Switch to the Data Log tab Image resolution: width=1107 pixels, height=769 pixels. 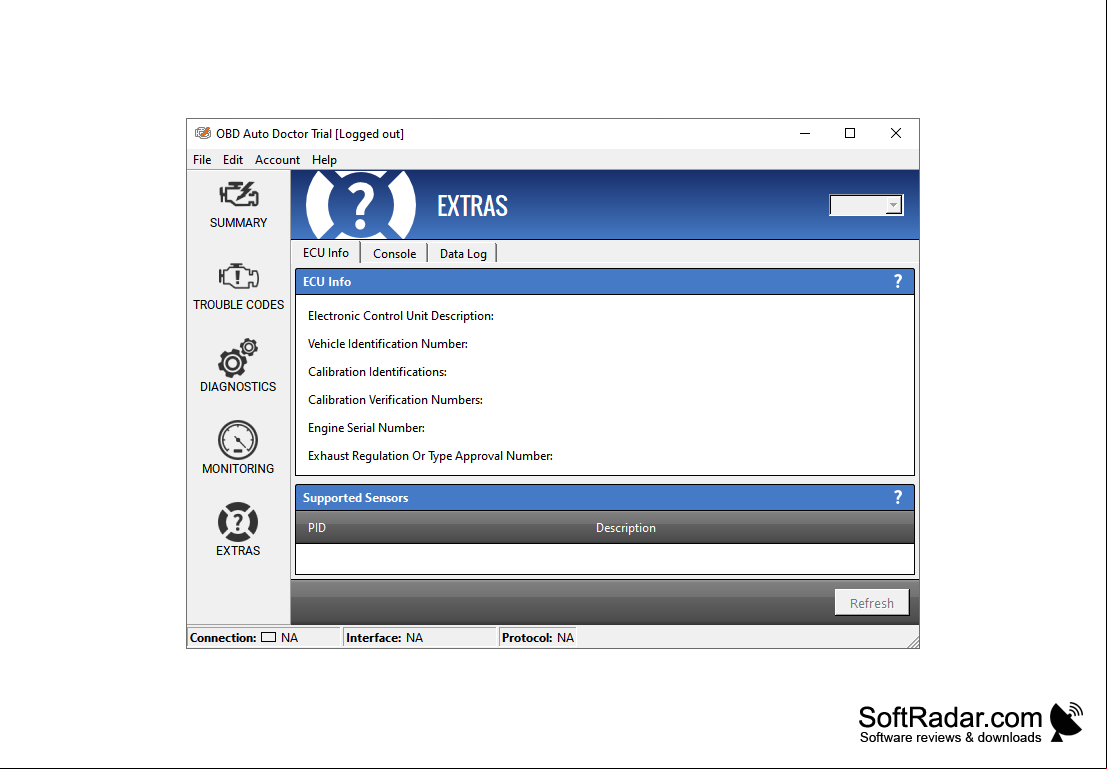463,254
